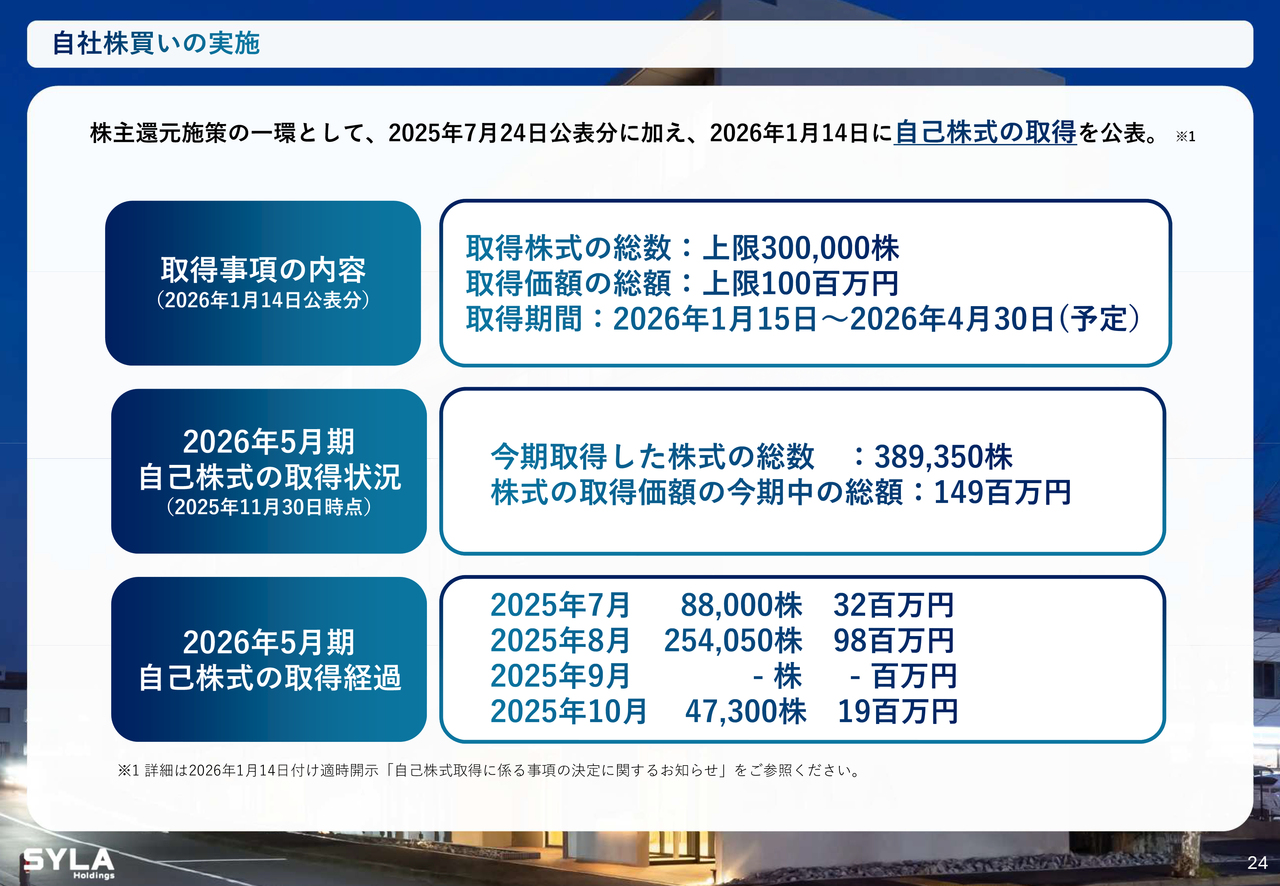Click the 389,350株 total shares figure
Image resolution: width=1280 pixels, height=886 pixels.
pyautogui.click(x=943, y=457)
